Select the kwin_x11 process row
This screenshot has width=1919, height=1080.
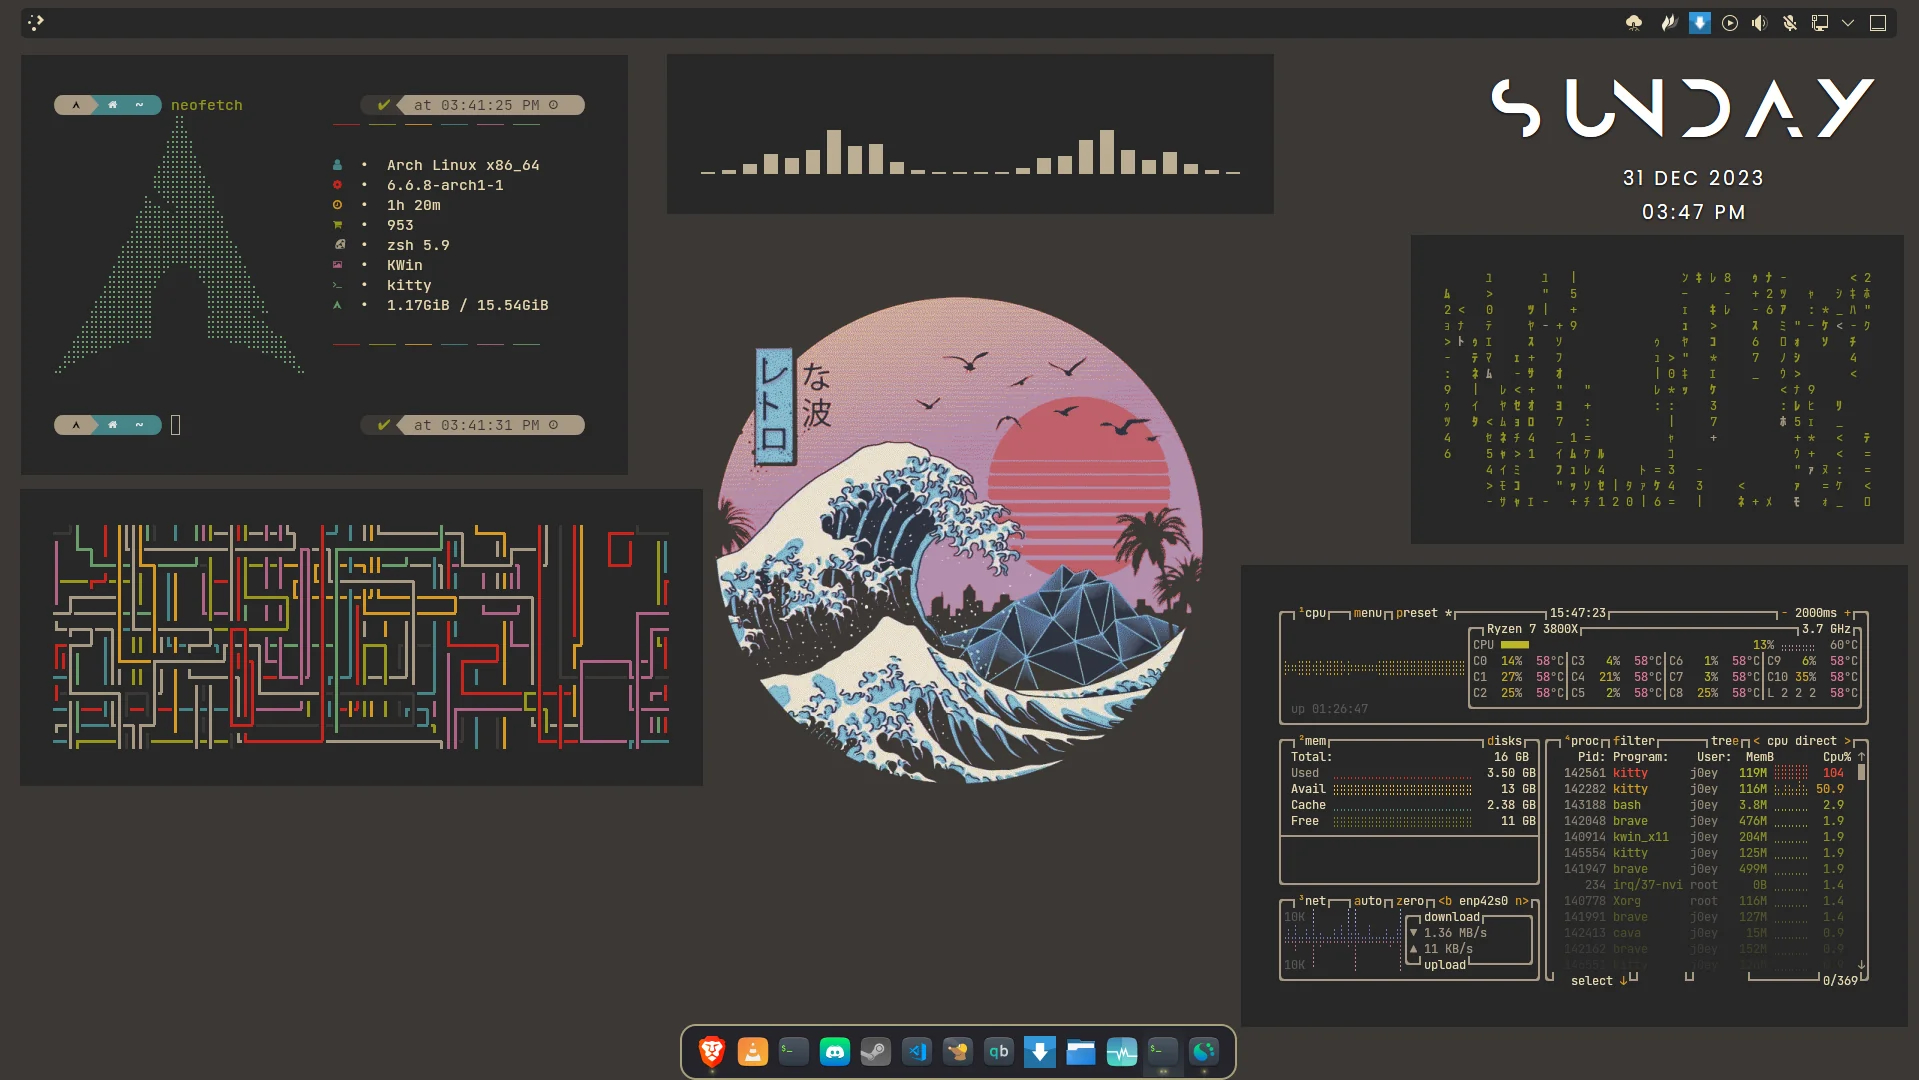point(1704,837)
